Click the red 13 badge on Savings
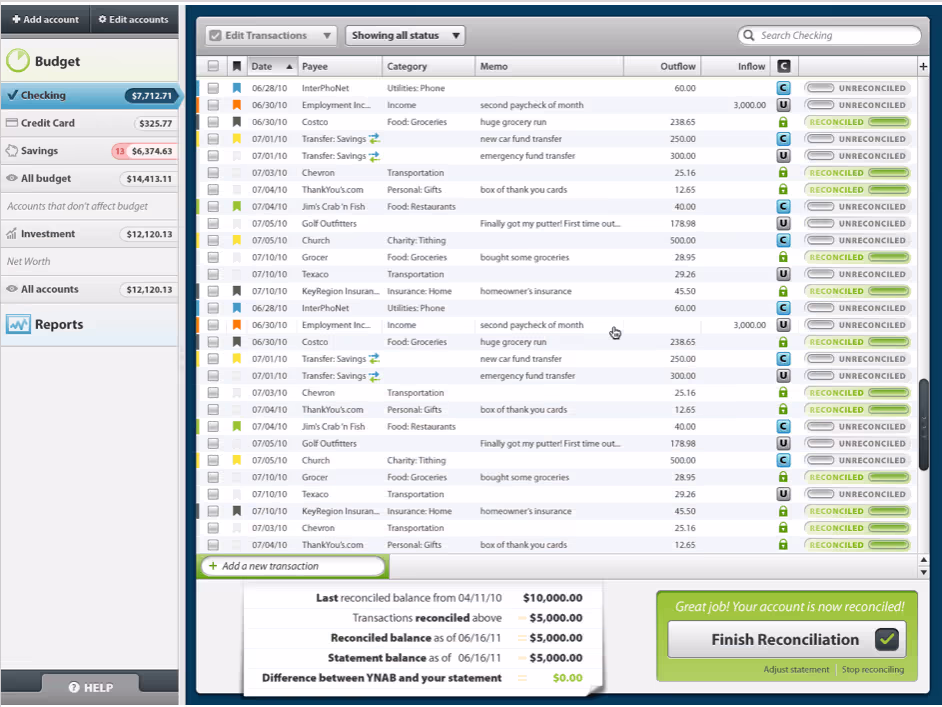 pos(120,151)
